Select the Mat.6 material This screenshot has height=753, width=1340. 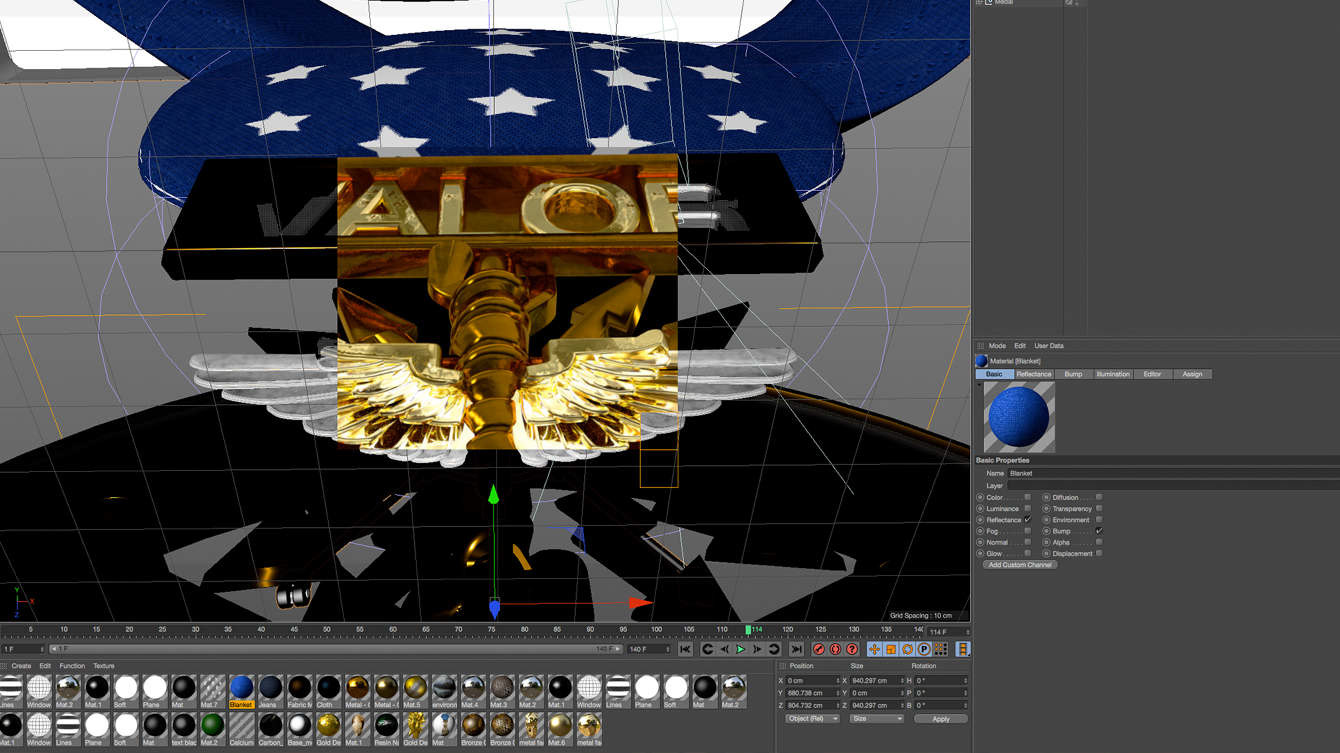point(560,729)
